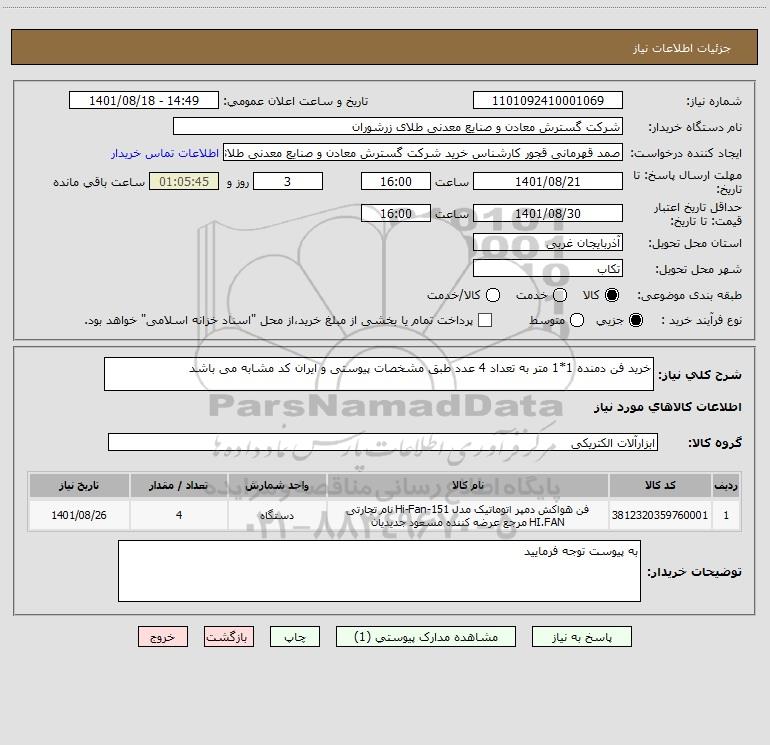770x745 pixels.
Task: Click the announcement date field 1401/08/18 - 14:49
Action: (x=144, y=101)
